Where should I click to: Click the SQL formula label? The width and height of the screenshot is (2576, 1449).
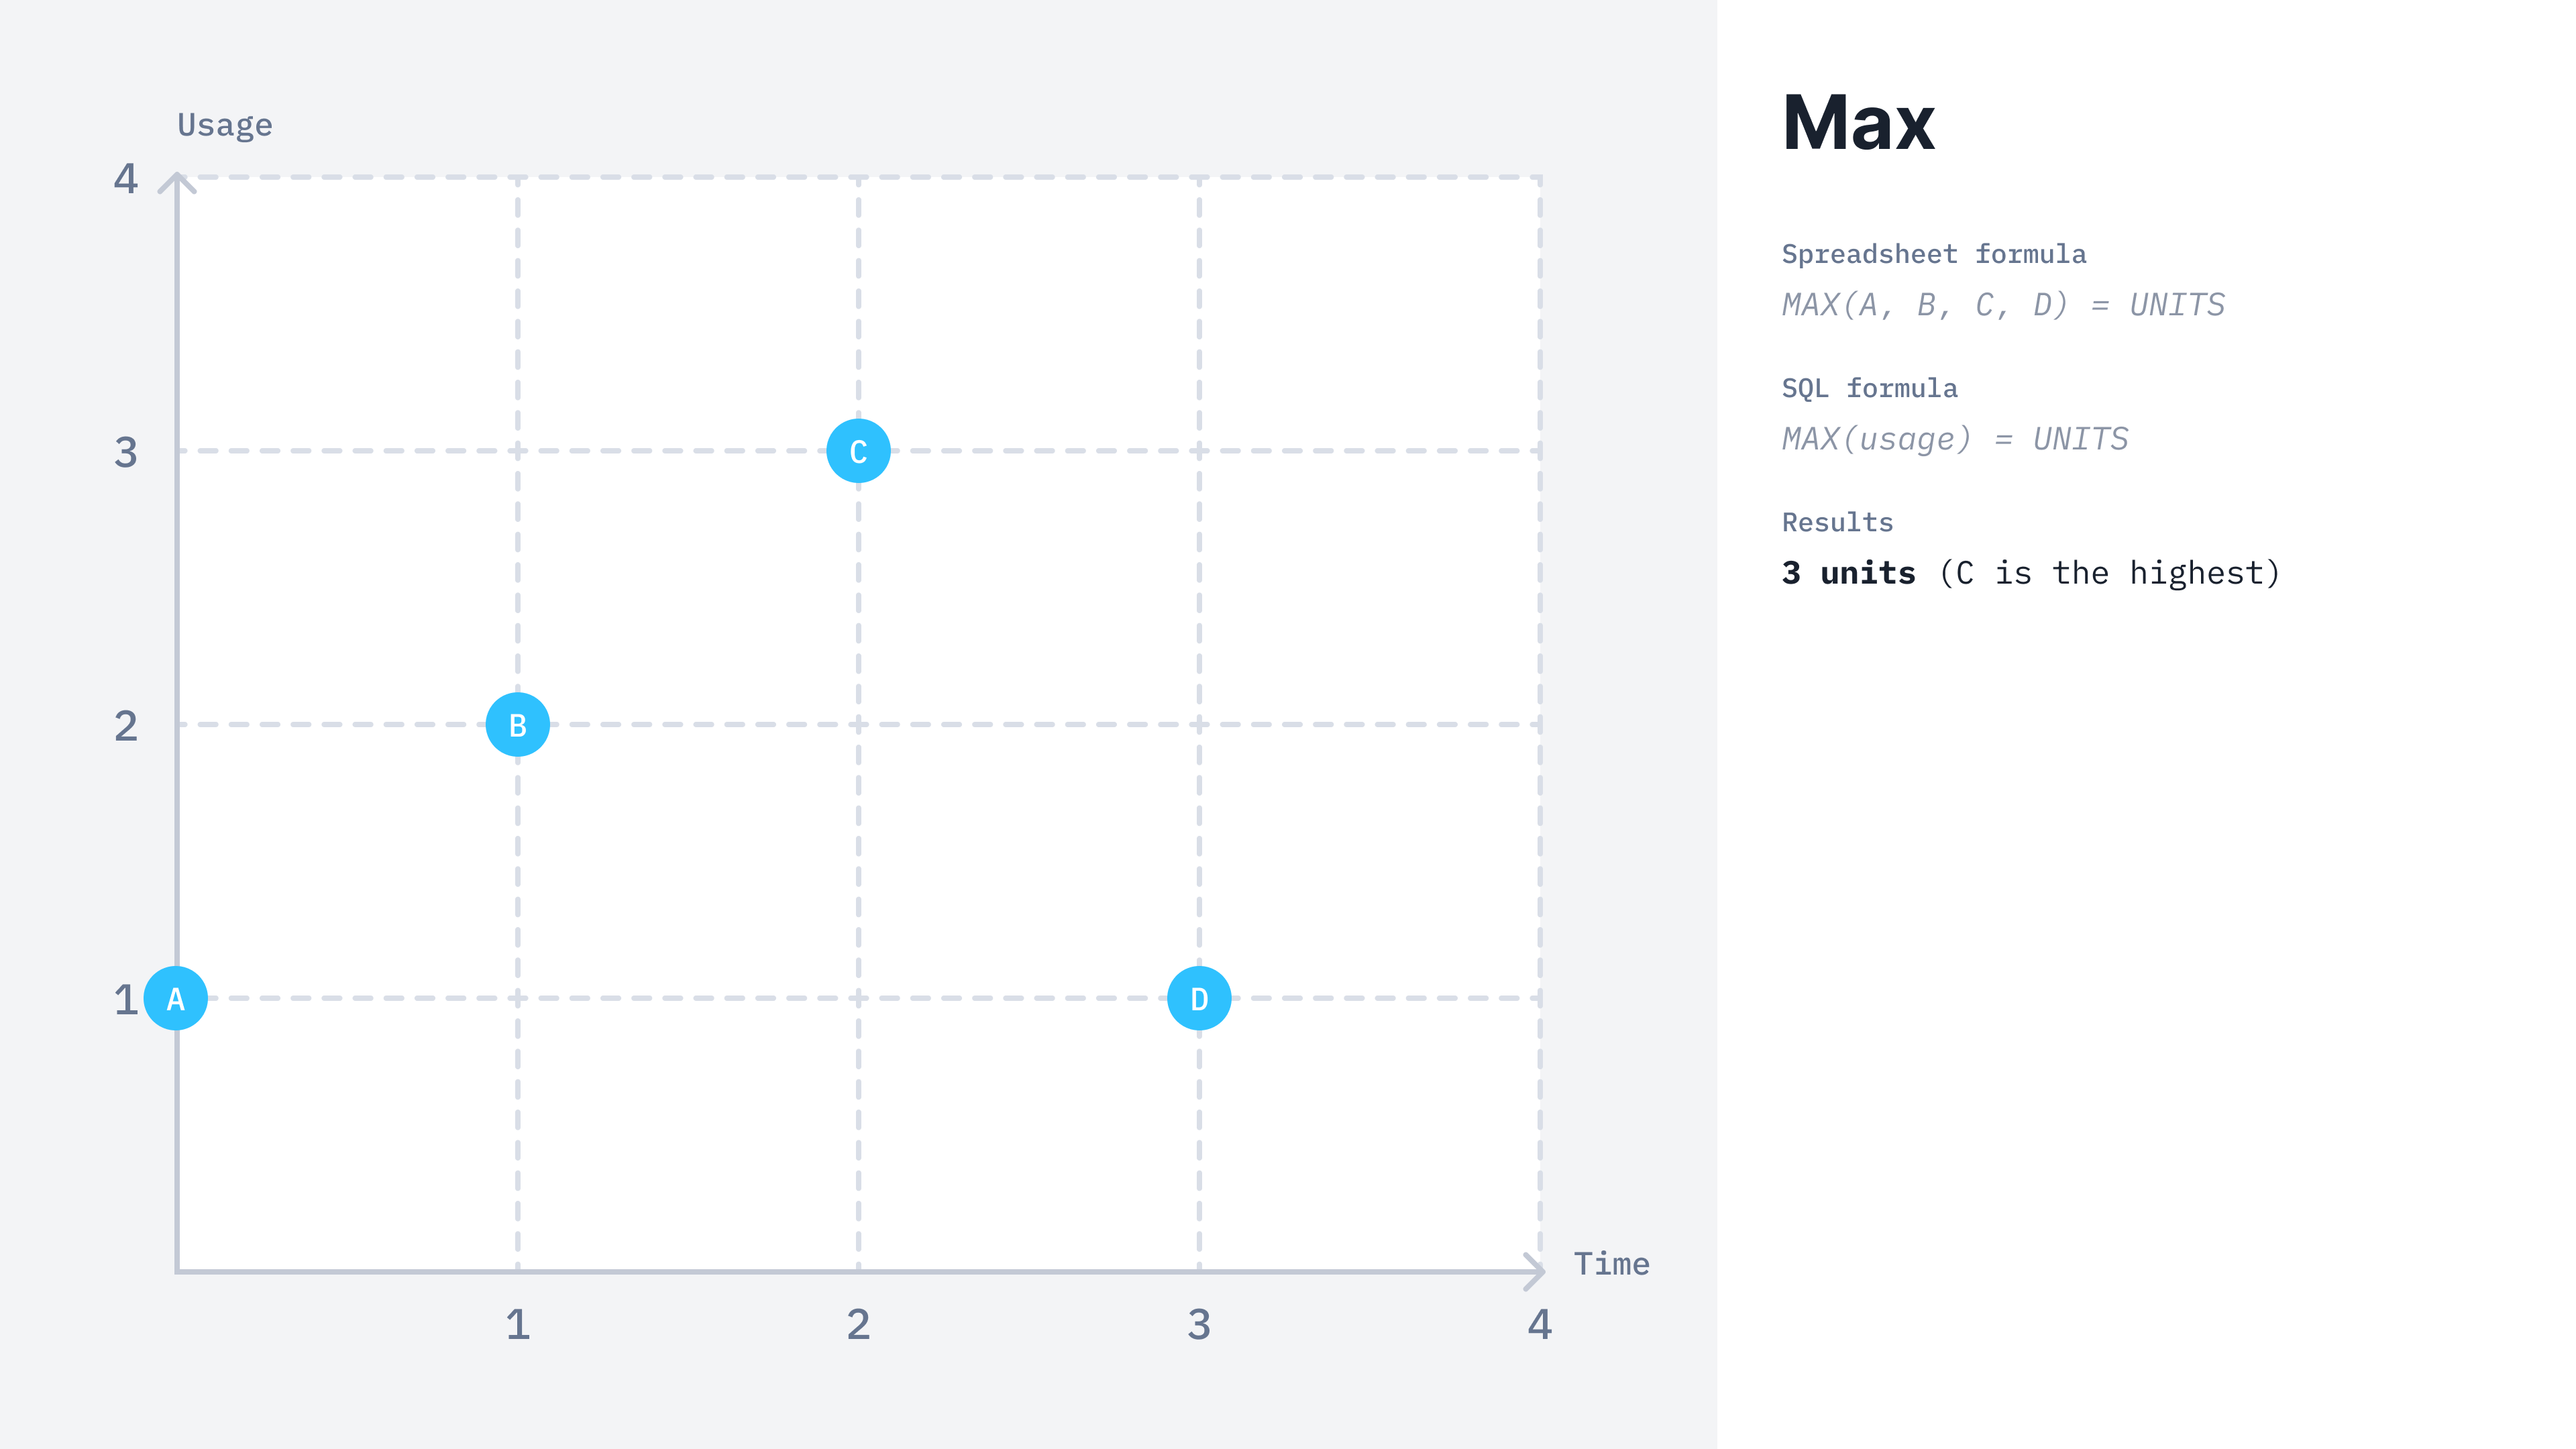click(1869, 388)
